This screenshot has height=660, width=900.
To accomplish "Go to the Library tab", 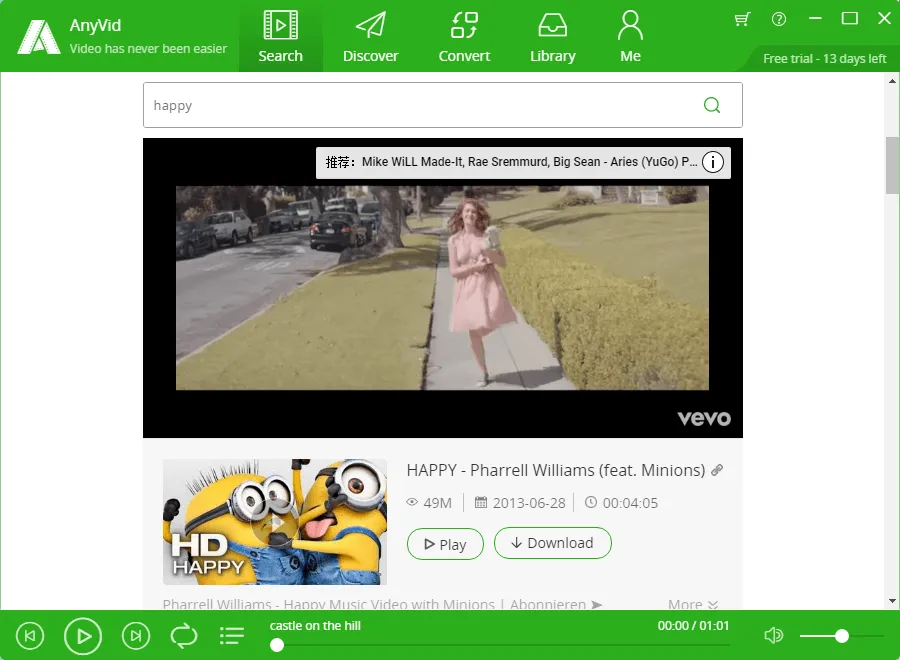I will tap(552, 36).
